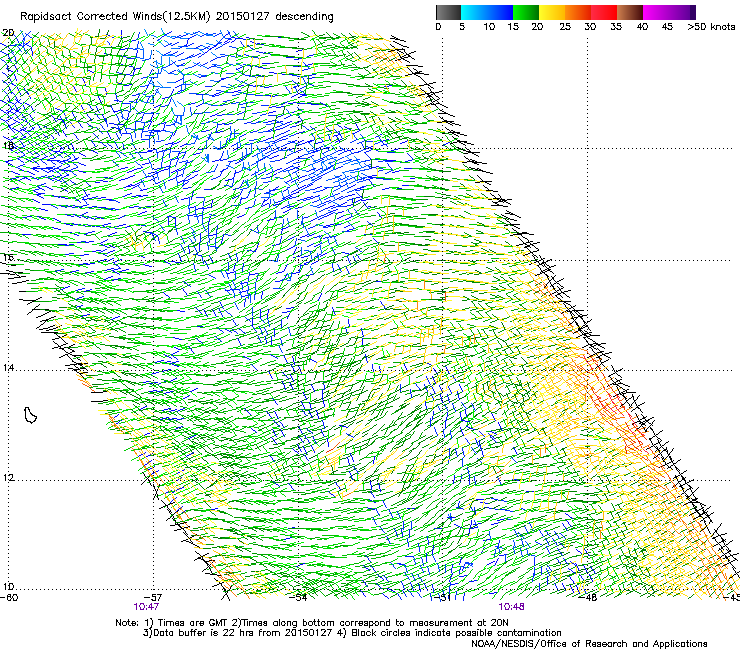
Task: Click the Rapidscat Corrected Winds title text
Action: point(177,17)
